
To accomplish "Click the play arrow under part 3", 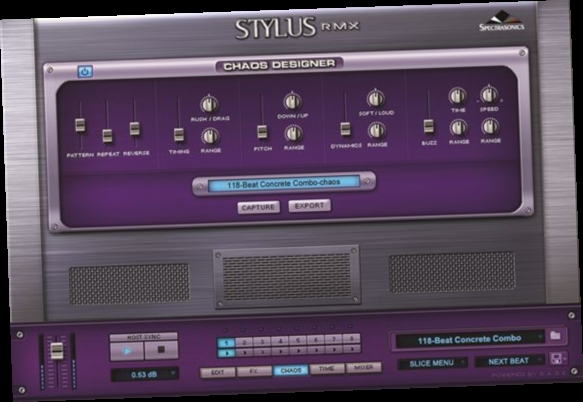I will pyautogui.click(x=262, y=351).
